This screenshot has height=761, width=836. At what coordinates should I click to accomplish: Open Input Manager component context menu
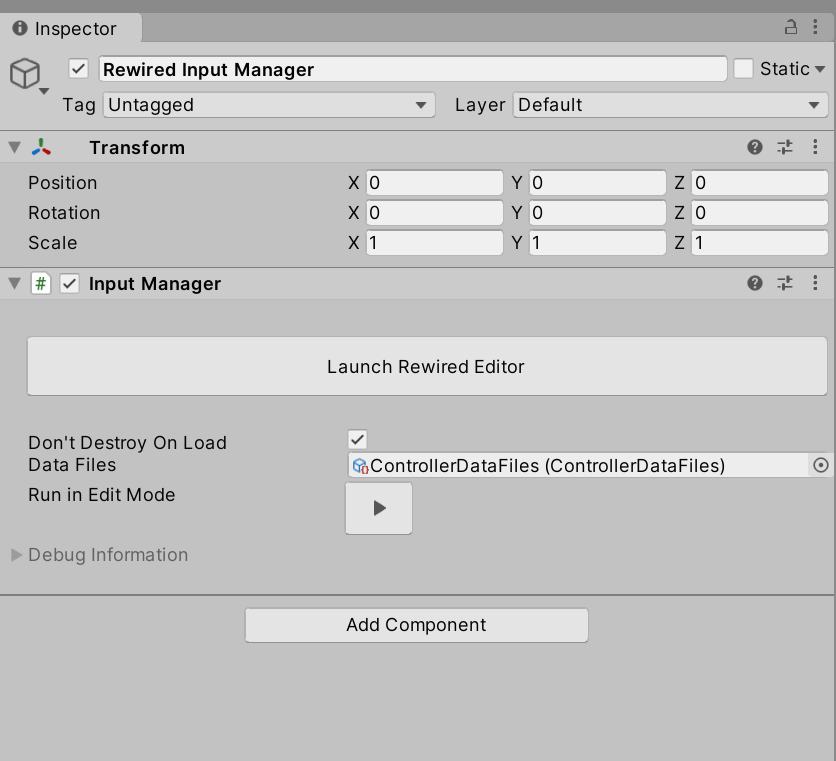[x=815, y=283]
